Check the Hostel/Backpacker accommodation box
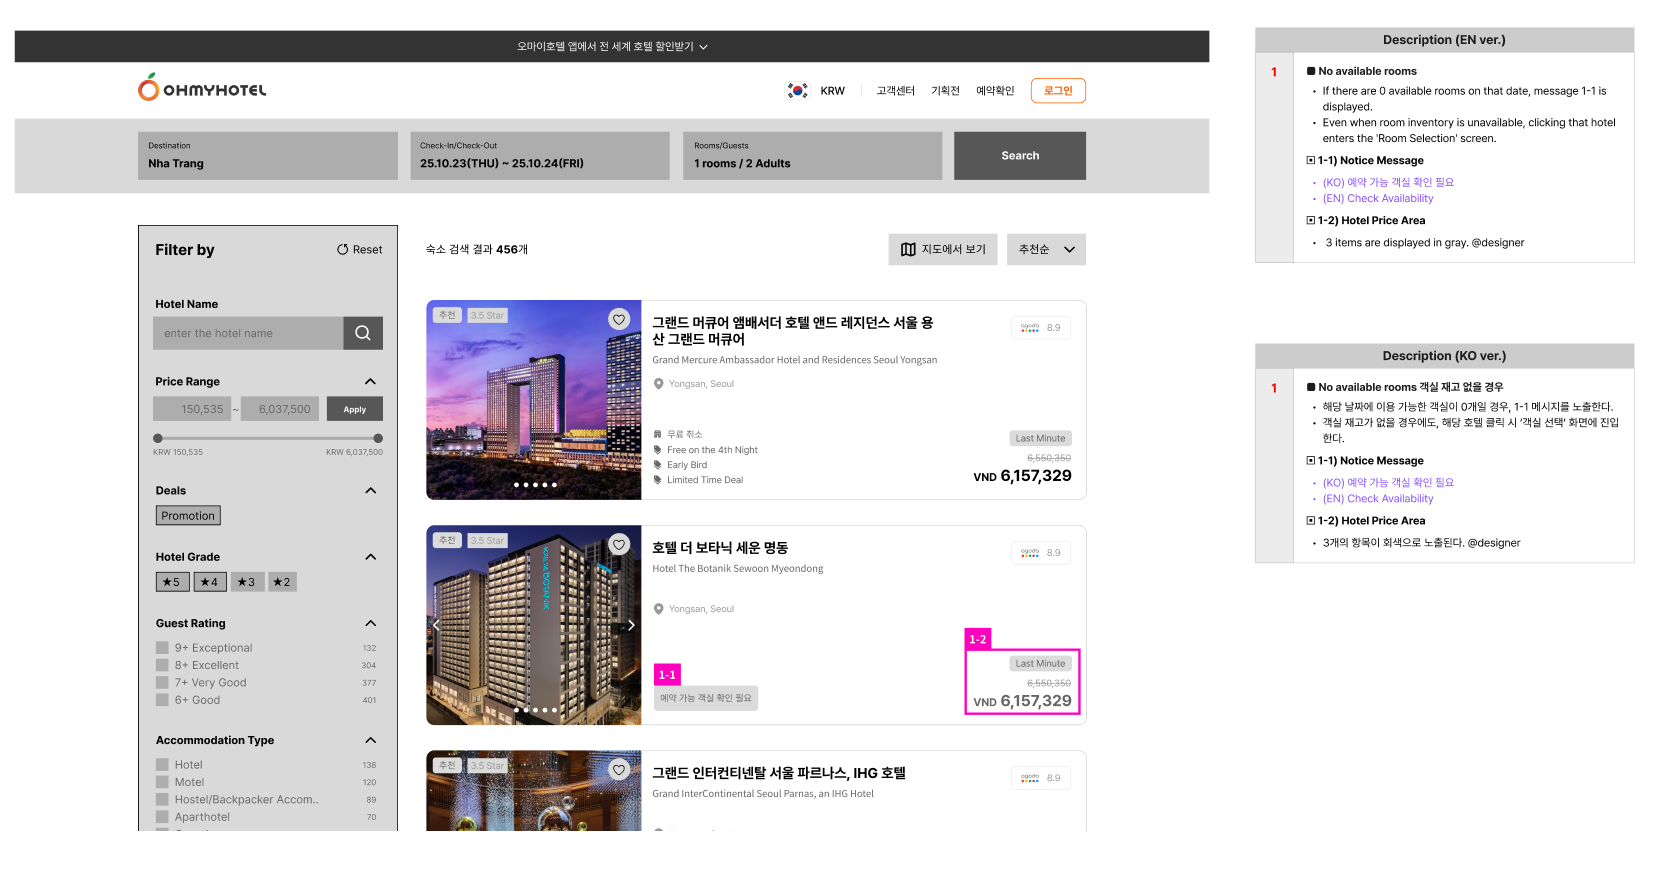1654x879 pixels. click(162, 800)
